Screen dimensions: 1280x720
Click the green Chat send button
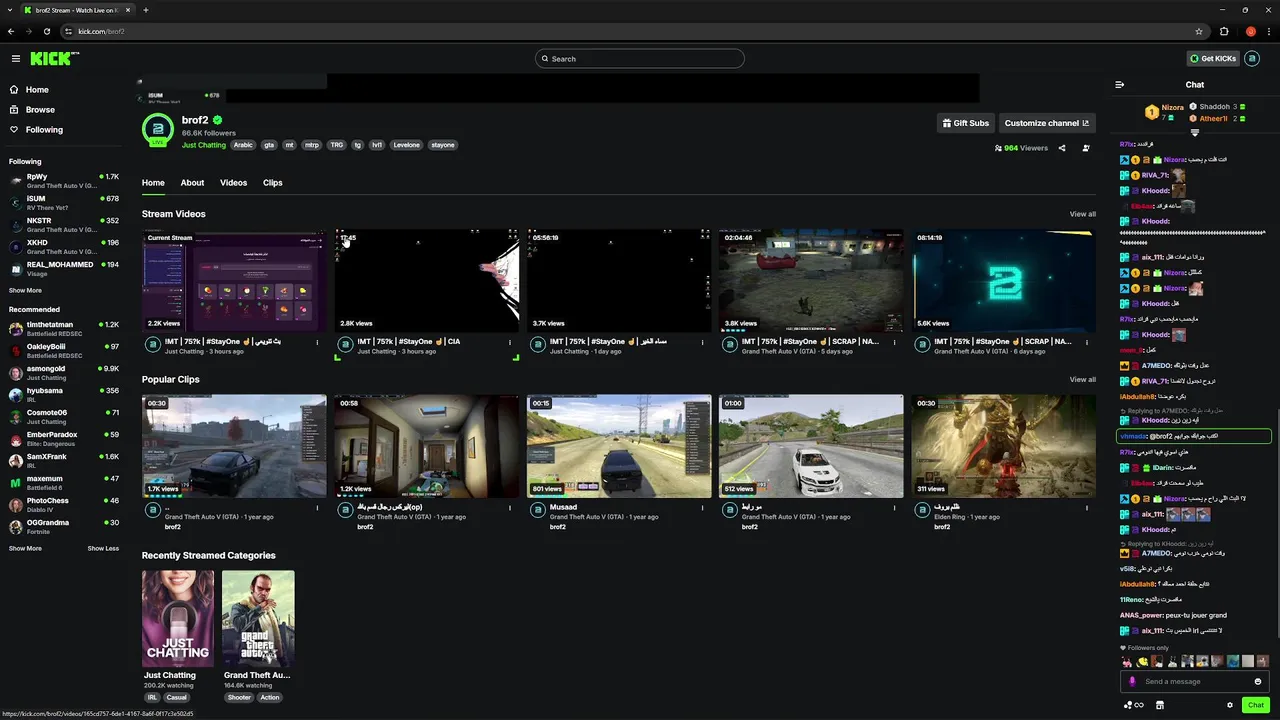pos(1255,705)
